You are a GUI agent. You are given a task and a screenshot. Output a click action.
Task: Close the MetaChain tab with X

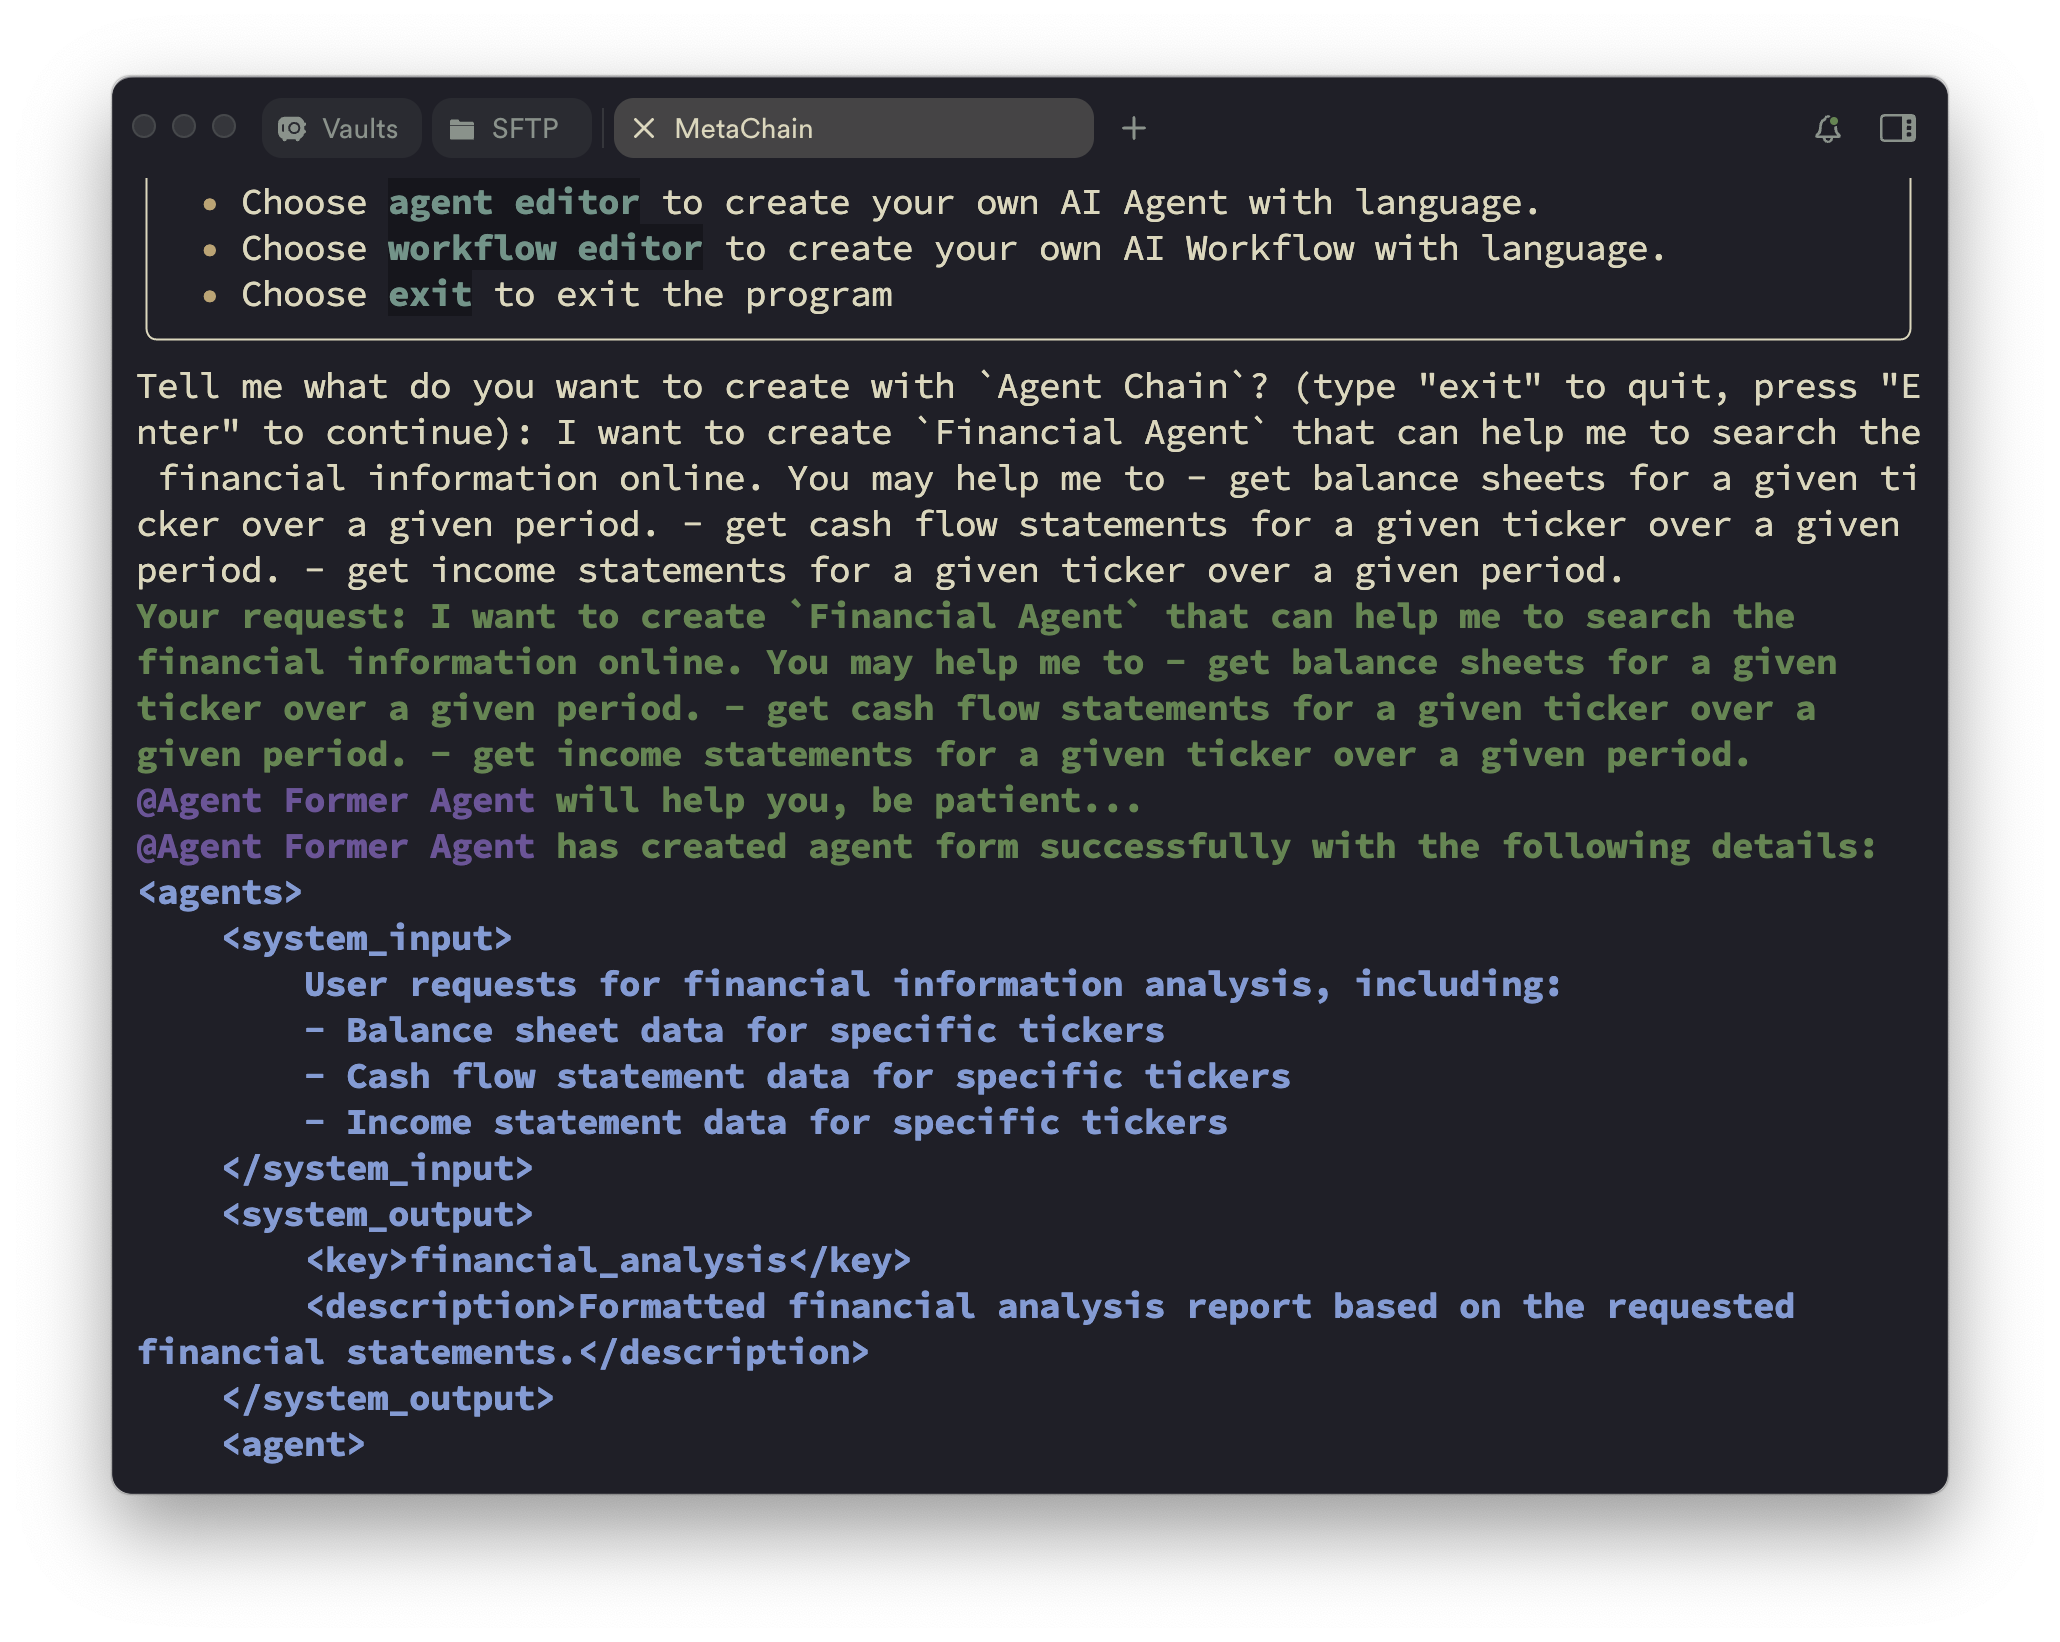tap(644, 129)
